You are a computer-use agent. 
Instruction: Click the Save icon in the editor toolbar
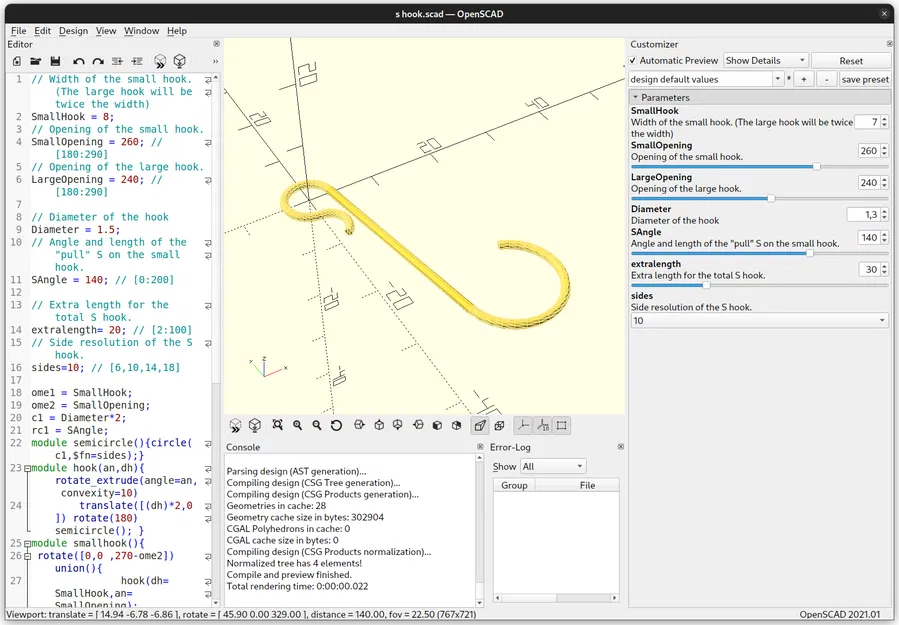(x=56, y=61)
